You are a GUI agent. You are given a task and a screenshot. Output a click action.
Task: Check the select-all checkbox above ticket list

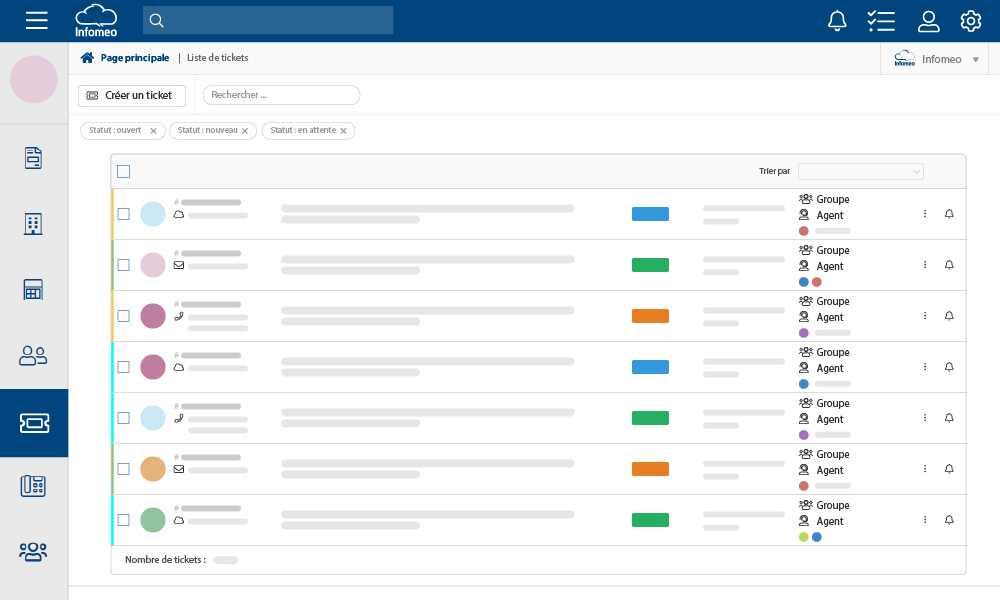(x=123, y=171)
